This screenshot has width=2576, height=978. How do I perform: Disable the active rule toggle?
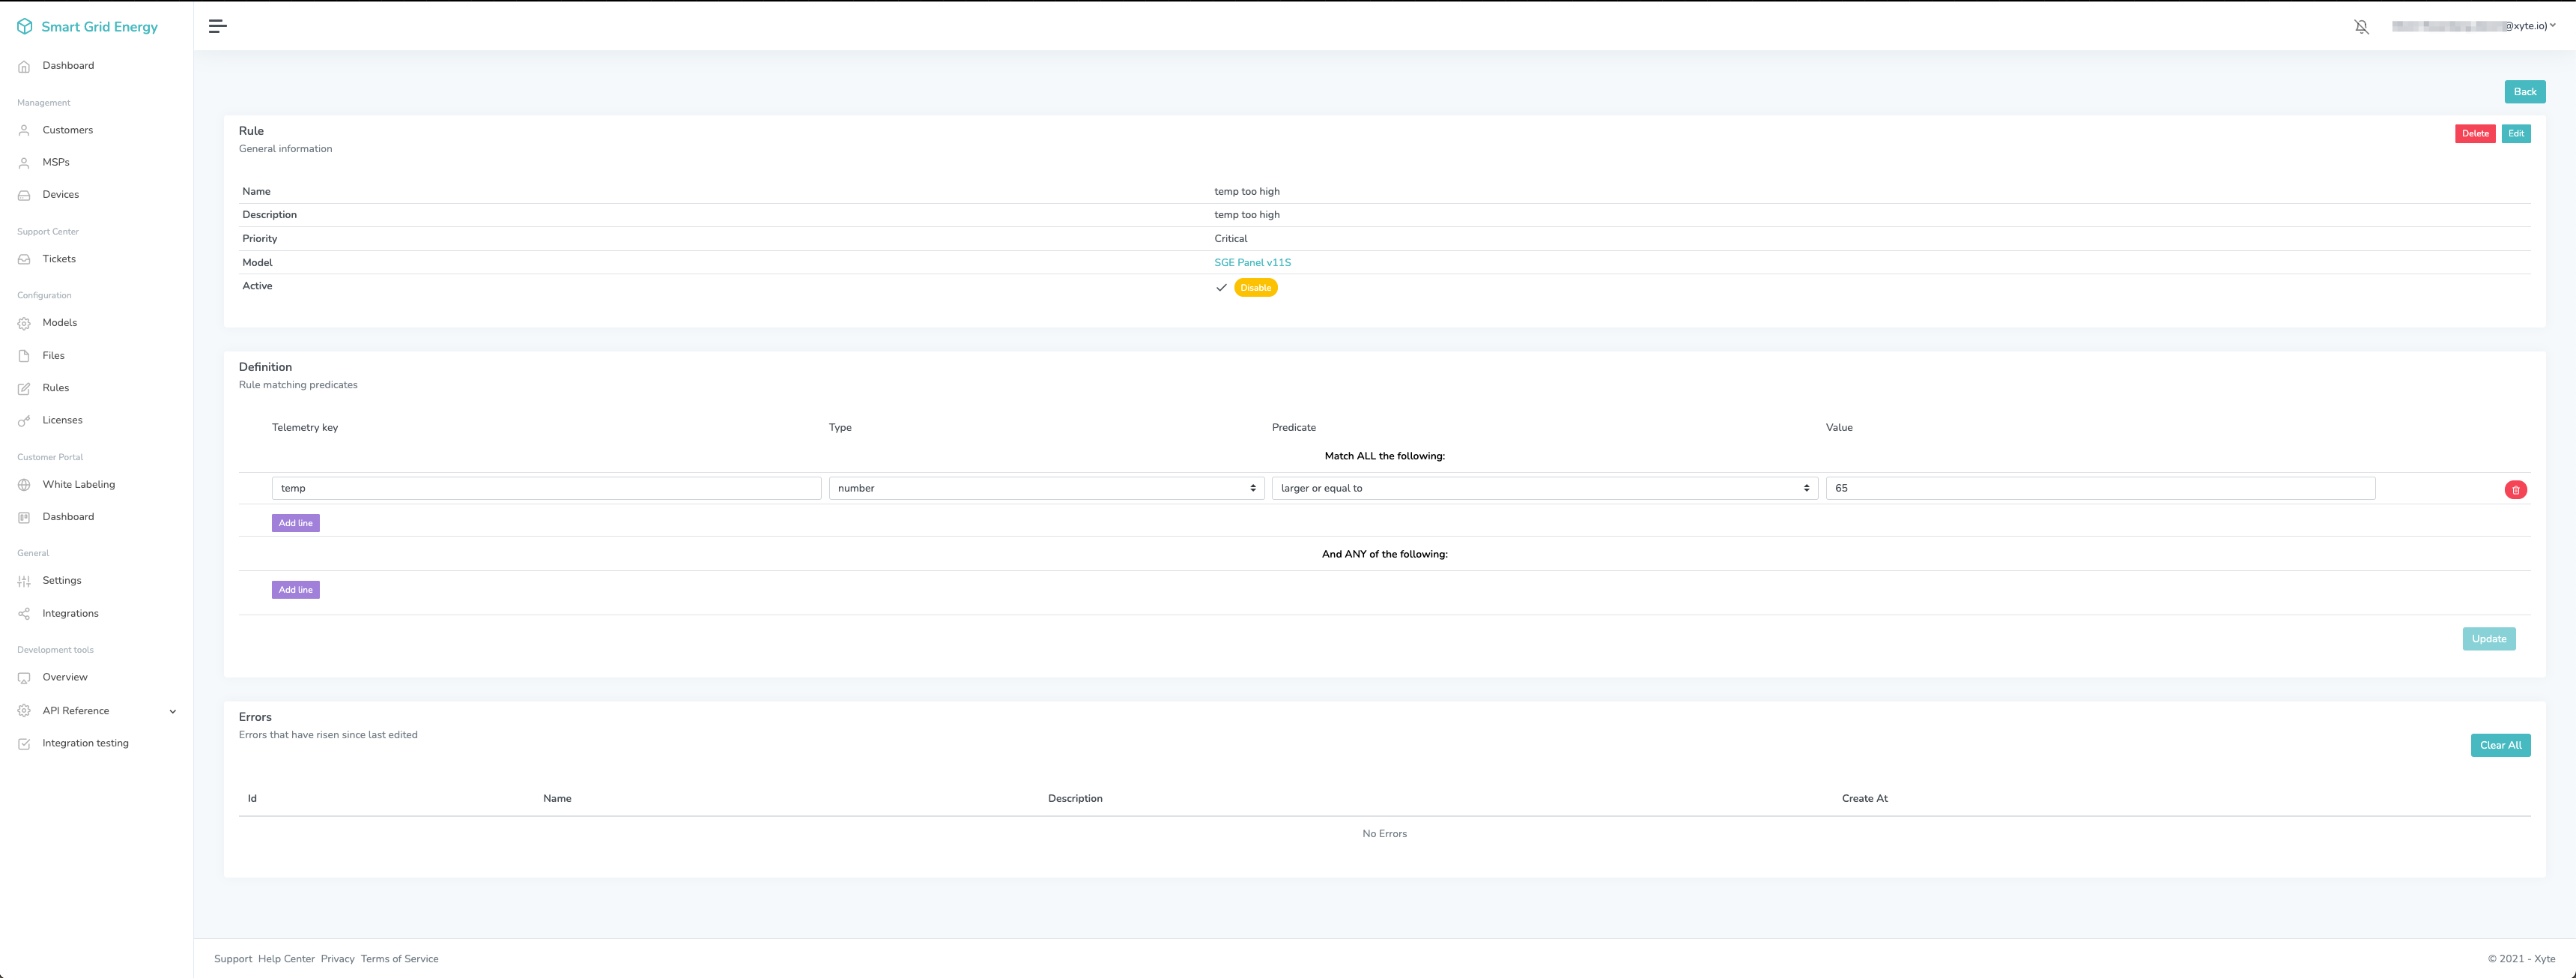click(1255, 288)
